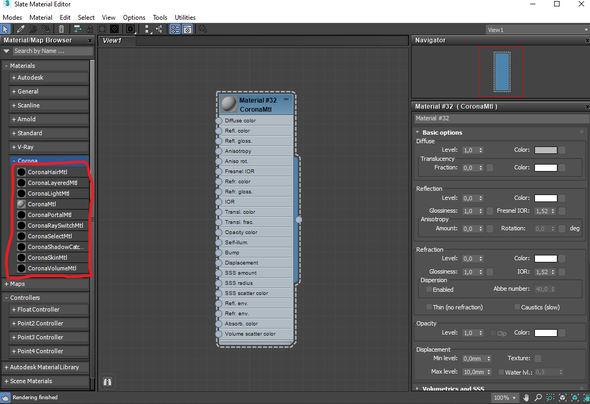
Task: Expand the Autodesk materials group
Action: [49, 77]
